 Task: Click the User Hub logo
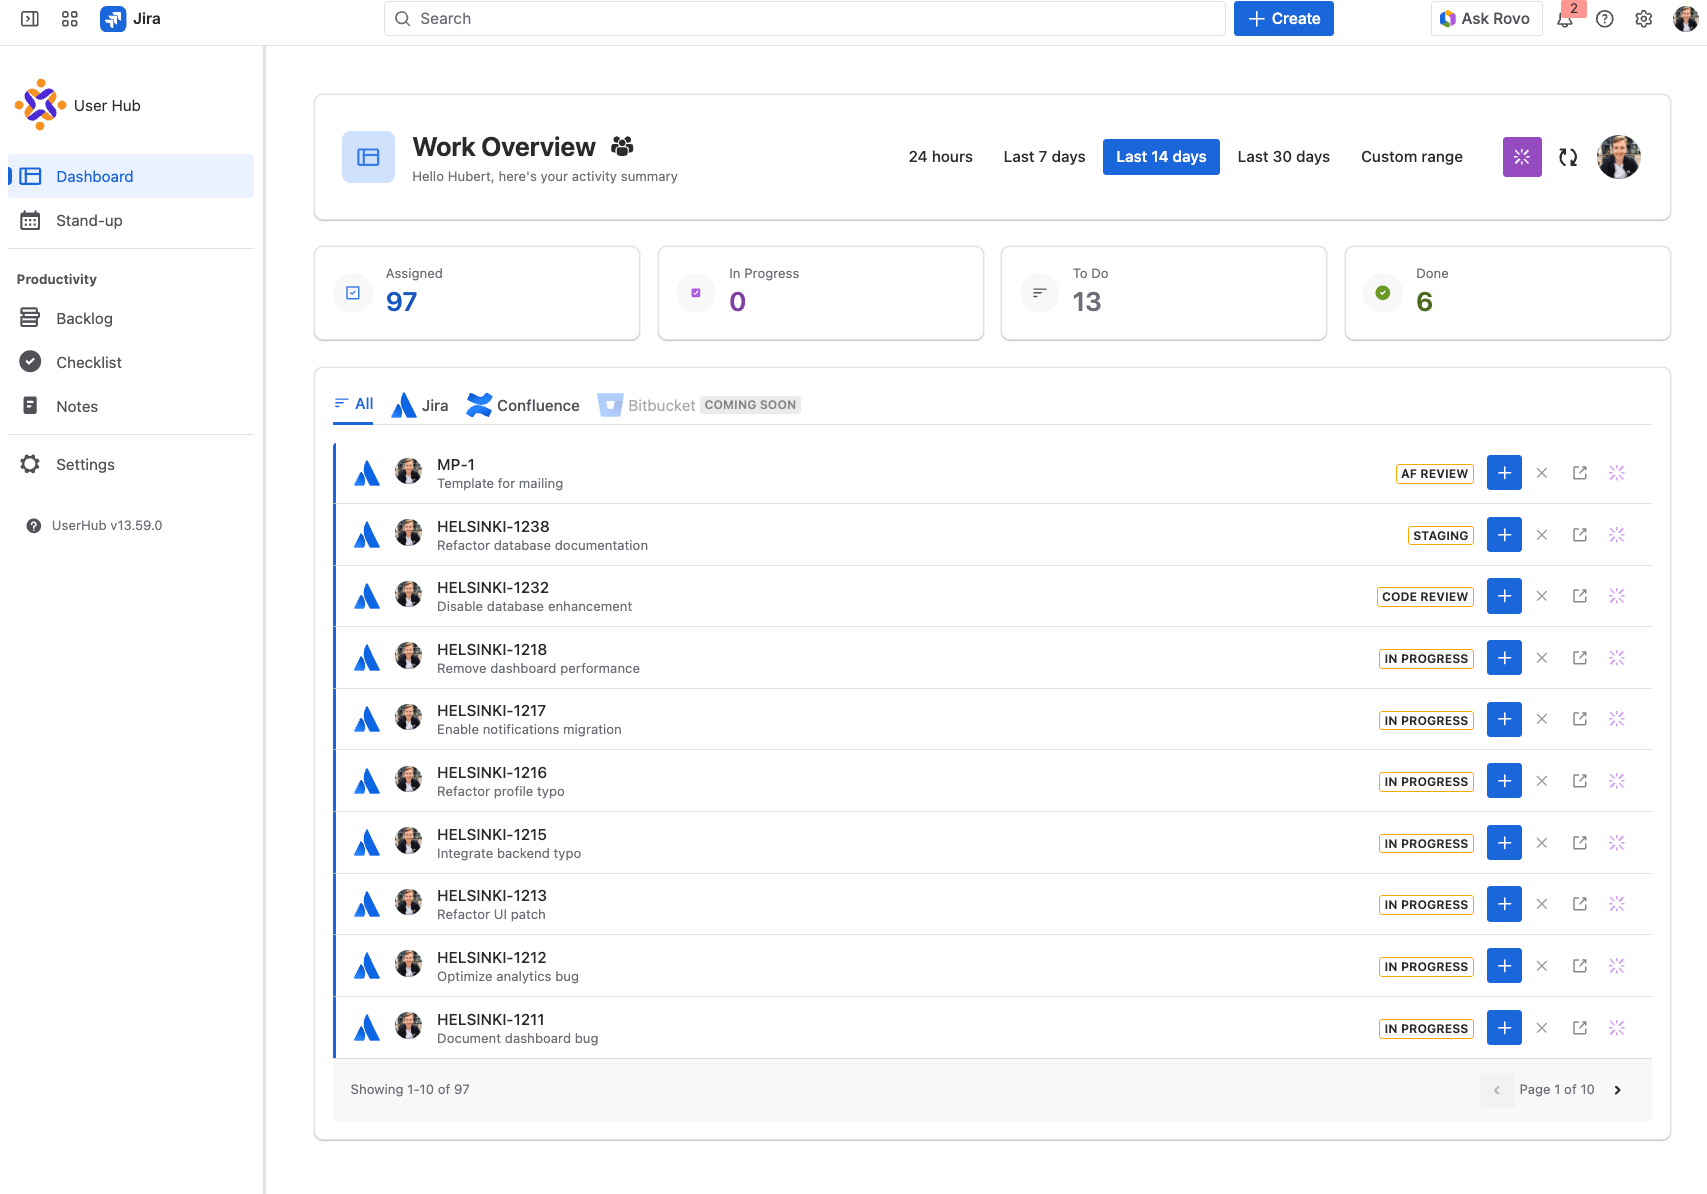point(40,105)
